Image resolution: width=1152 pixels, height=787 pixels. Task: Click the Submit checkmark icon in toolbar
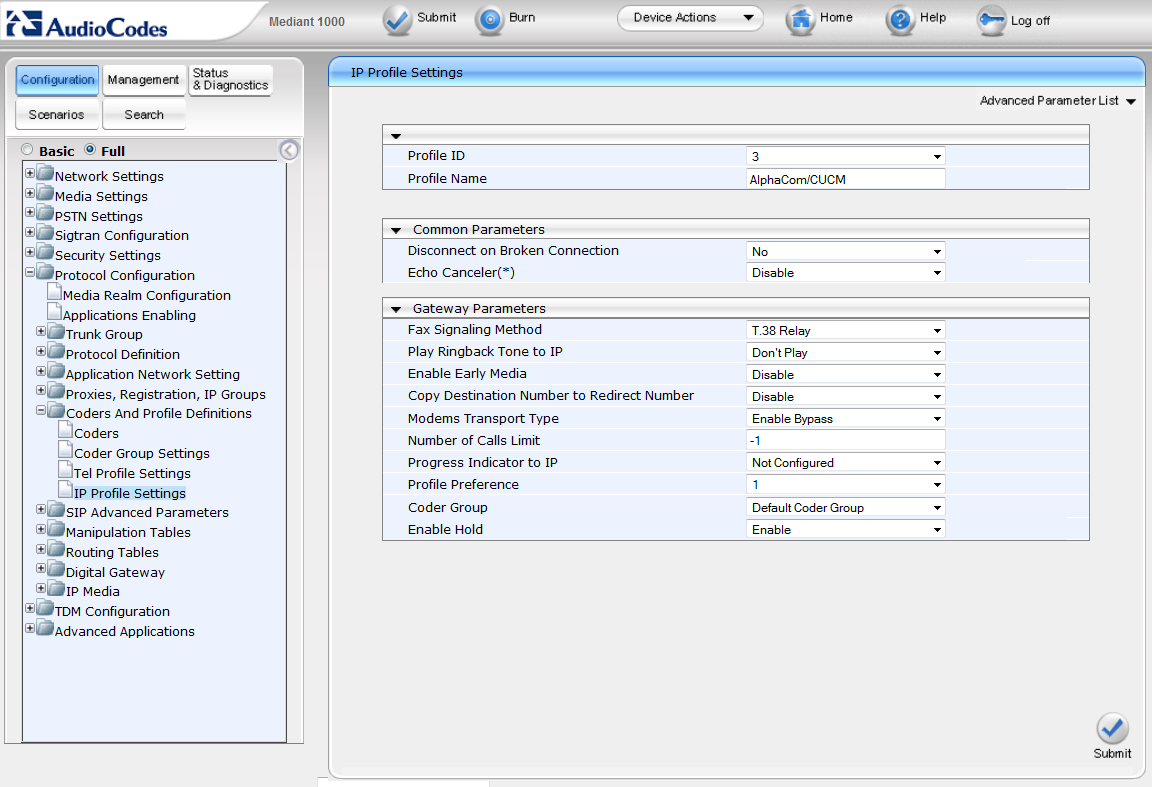398,19
